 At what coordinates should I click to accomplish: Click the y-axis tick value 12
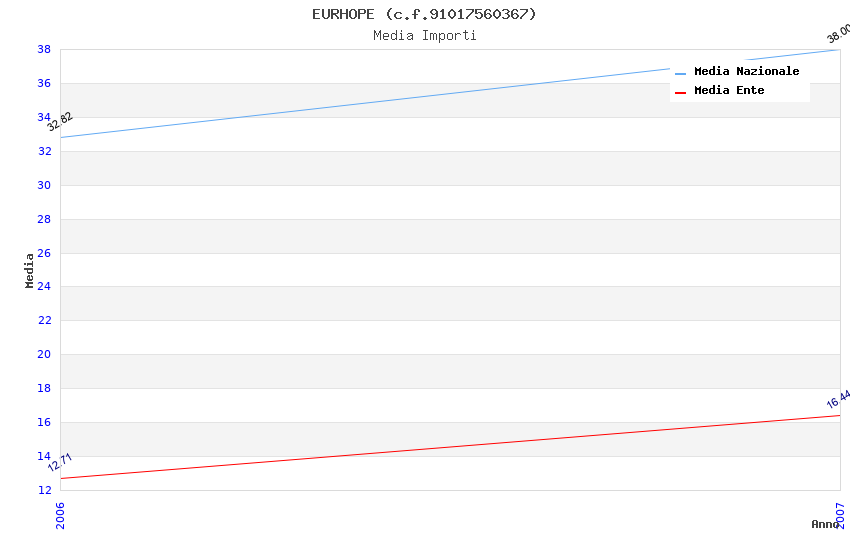[x=44, y=490]
